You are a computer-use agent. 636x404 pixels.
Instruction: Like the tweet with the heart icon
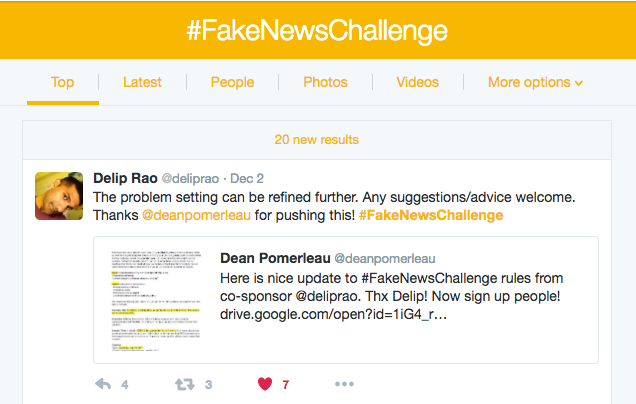point(265,384)
